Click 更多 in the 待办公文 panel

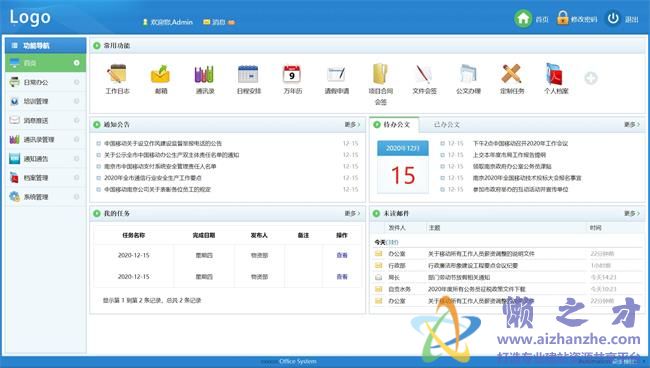click(632, 125)
